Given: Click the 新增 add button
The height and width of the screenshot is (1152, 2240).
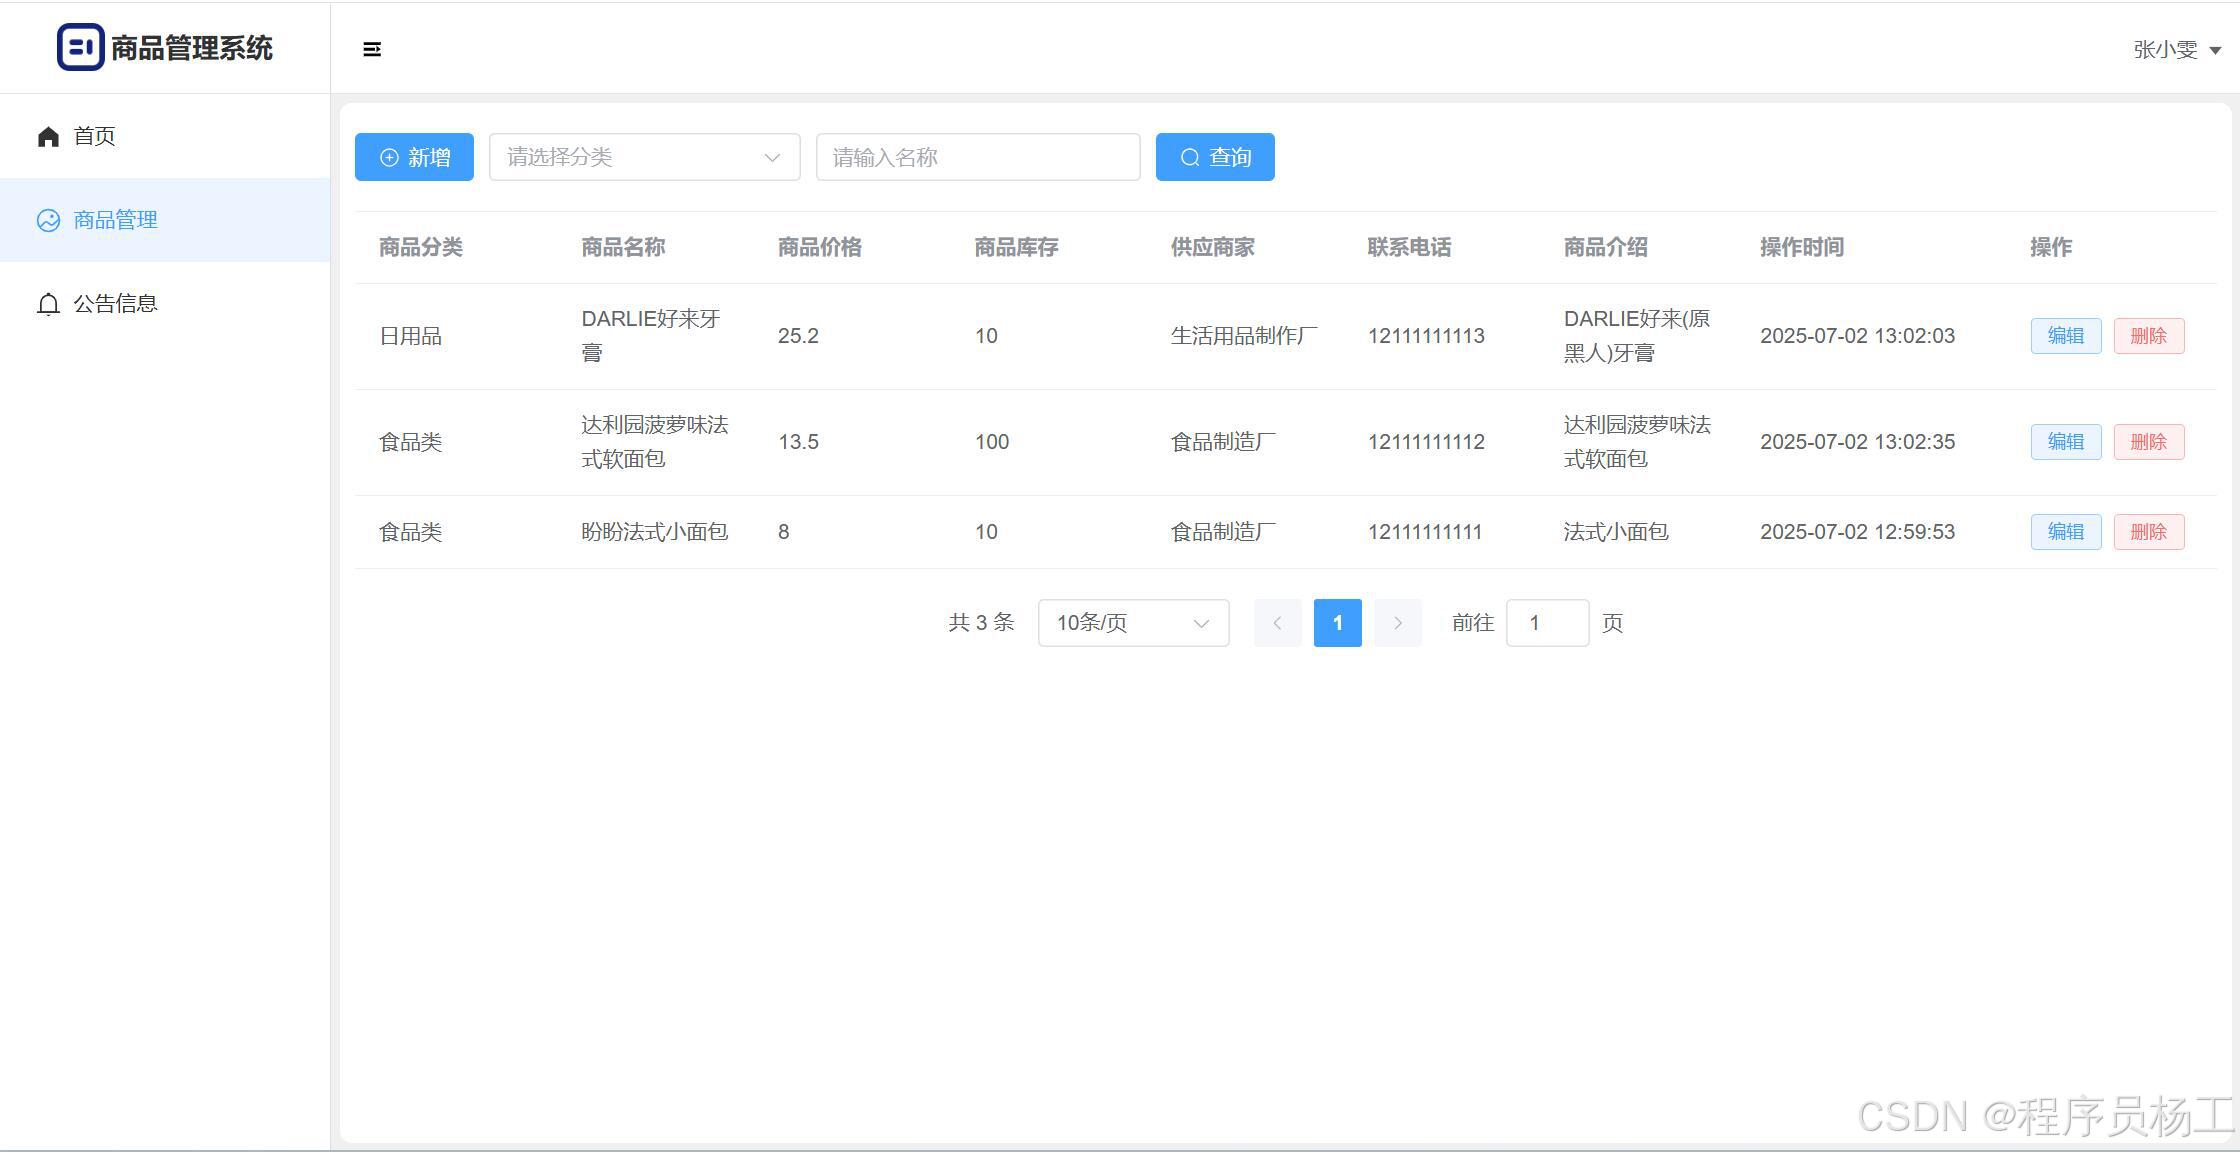Looking at the screenshot, I should coord(414,157).
